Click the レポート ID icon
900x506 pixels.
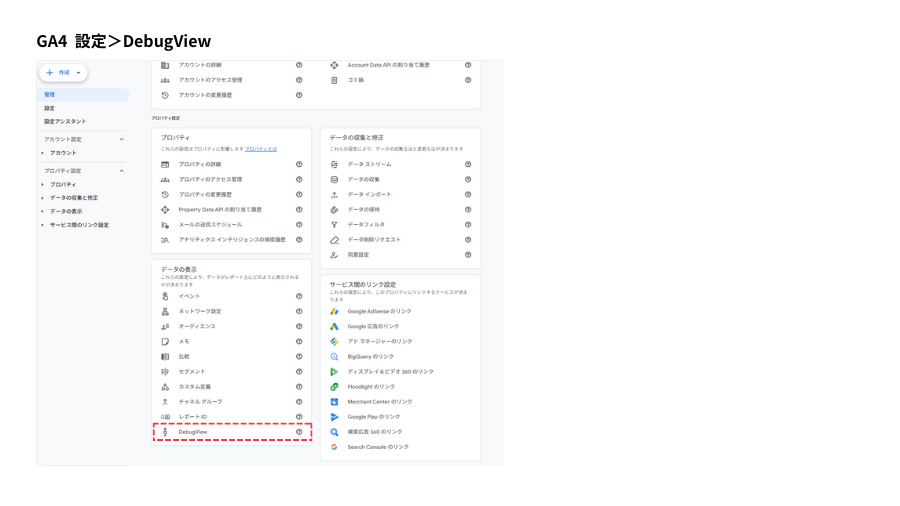click(165, 417)
